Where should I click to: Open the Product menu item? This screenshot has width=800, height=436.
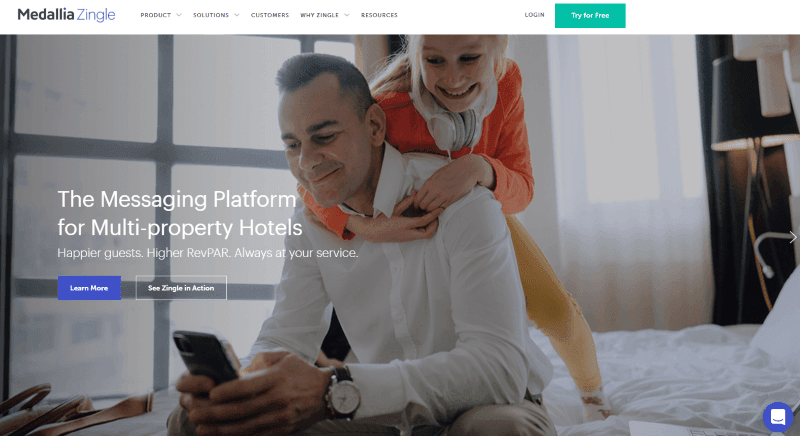click(x=156, y=15)
